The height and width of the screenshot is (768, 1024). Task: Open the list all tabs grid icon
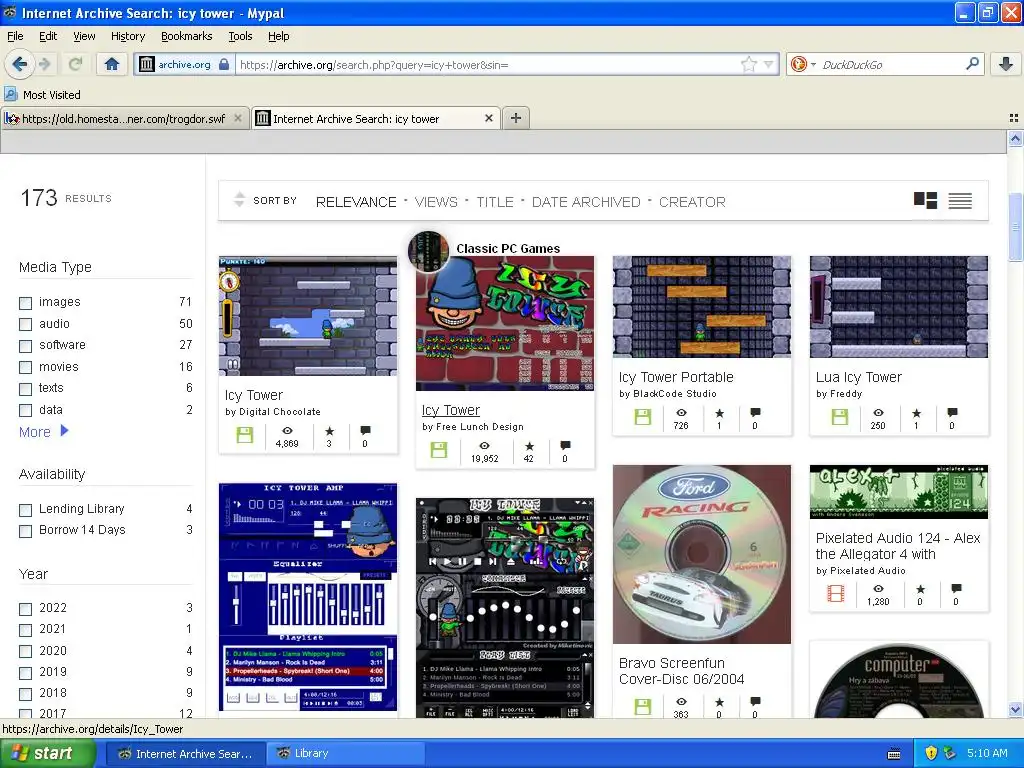click(x=1014, y=118)
